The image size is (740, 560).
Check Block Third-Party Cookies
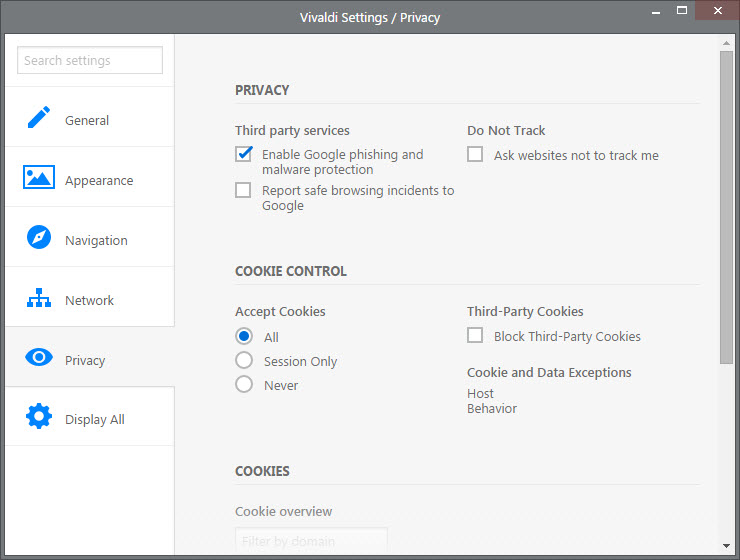coord(475,335)
